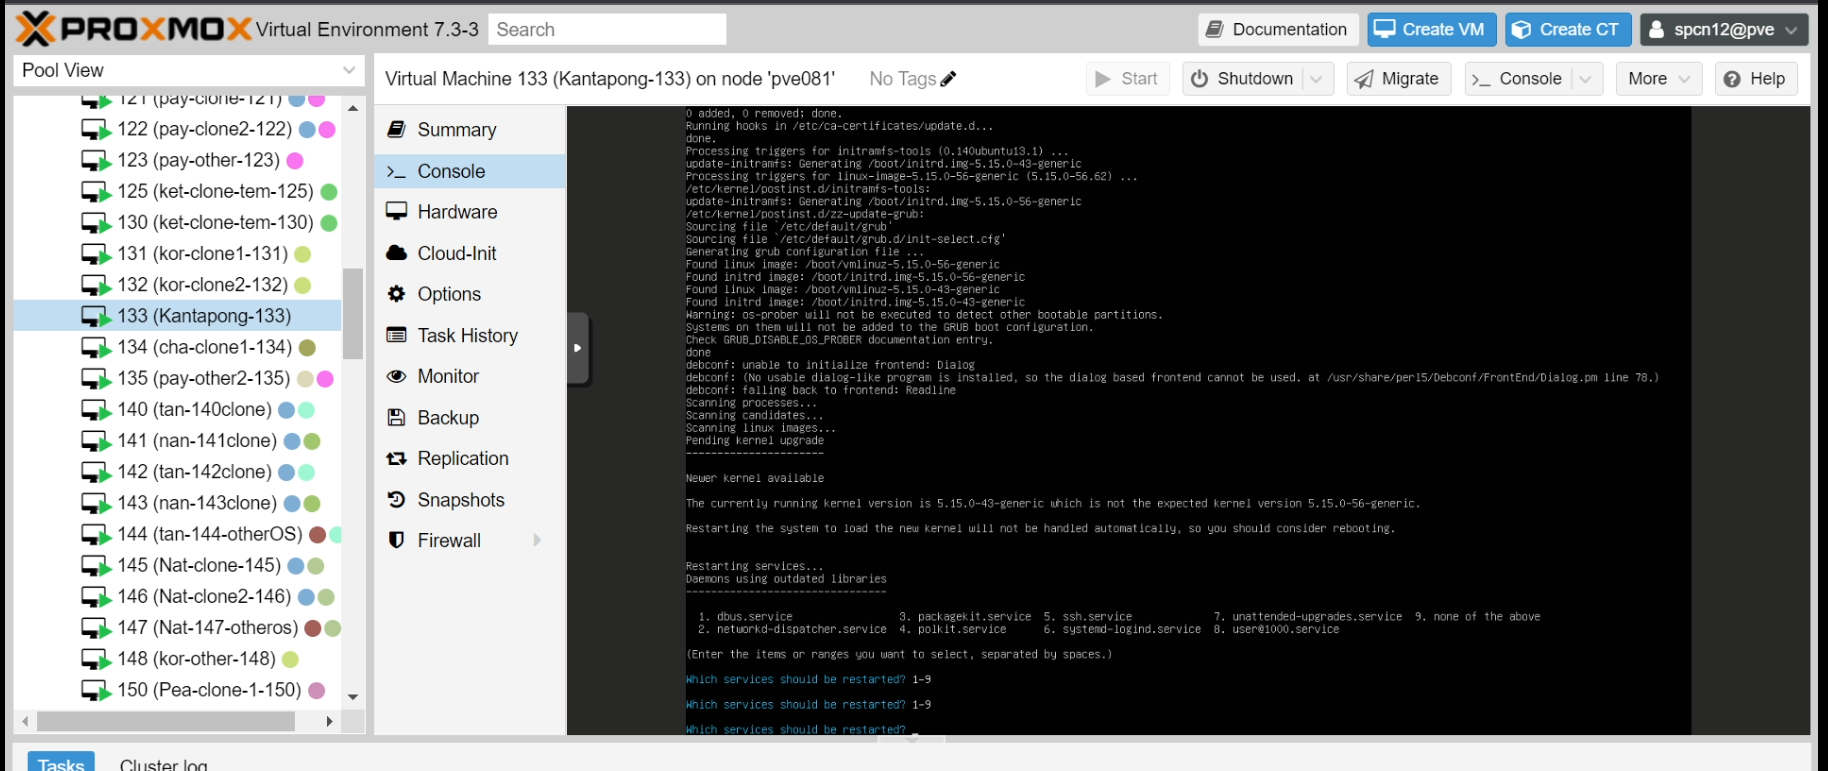The width and height of the screenshot is (1828, 771).
Task: Select VM 132 (kor-clone2-132)
Action: (177, 285)
